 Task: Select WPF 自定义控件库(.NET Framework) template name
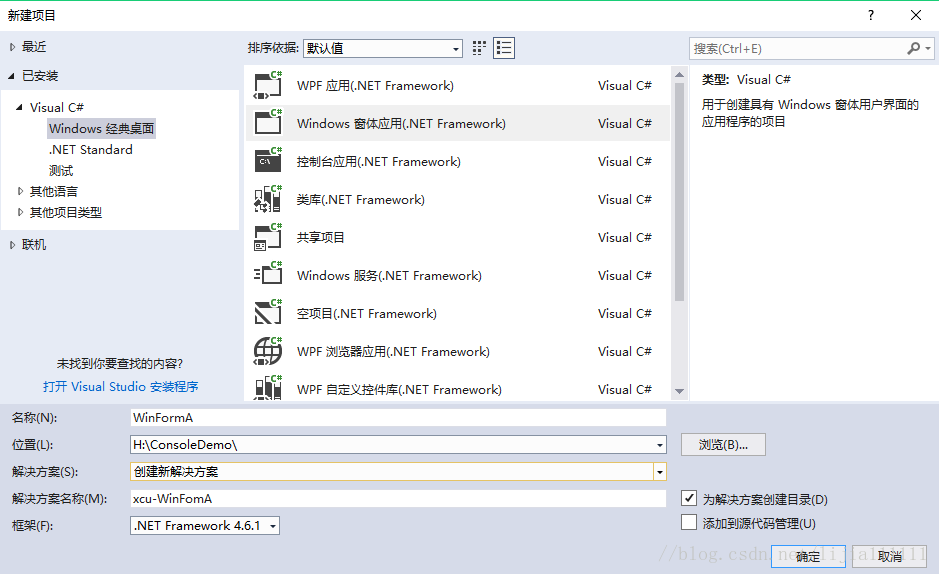click(x=399, y=390)
